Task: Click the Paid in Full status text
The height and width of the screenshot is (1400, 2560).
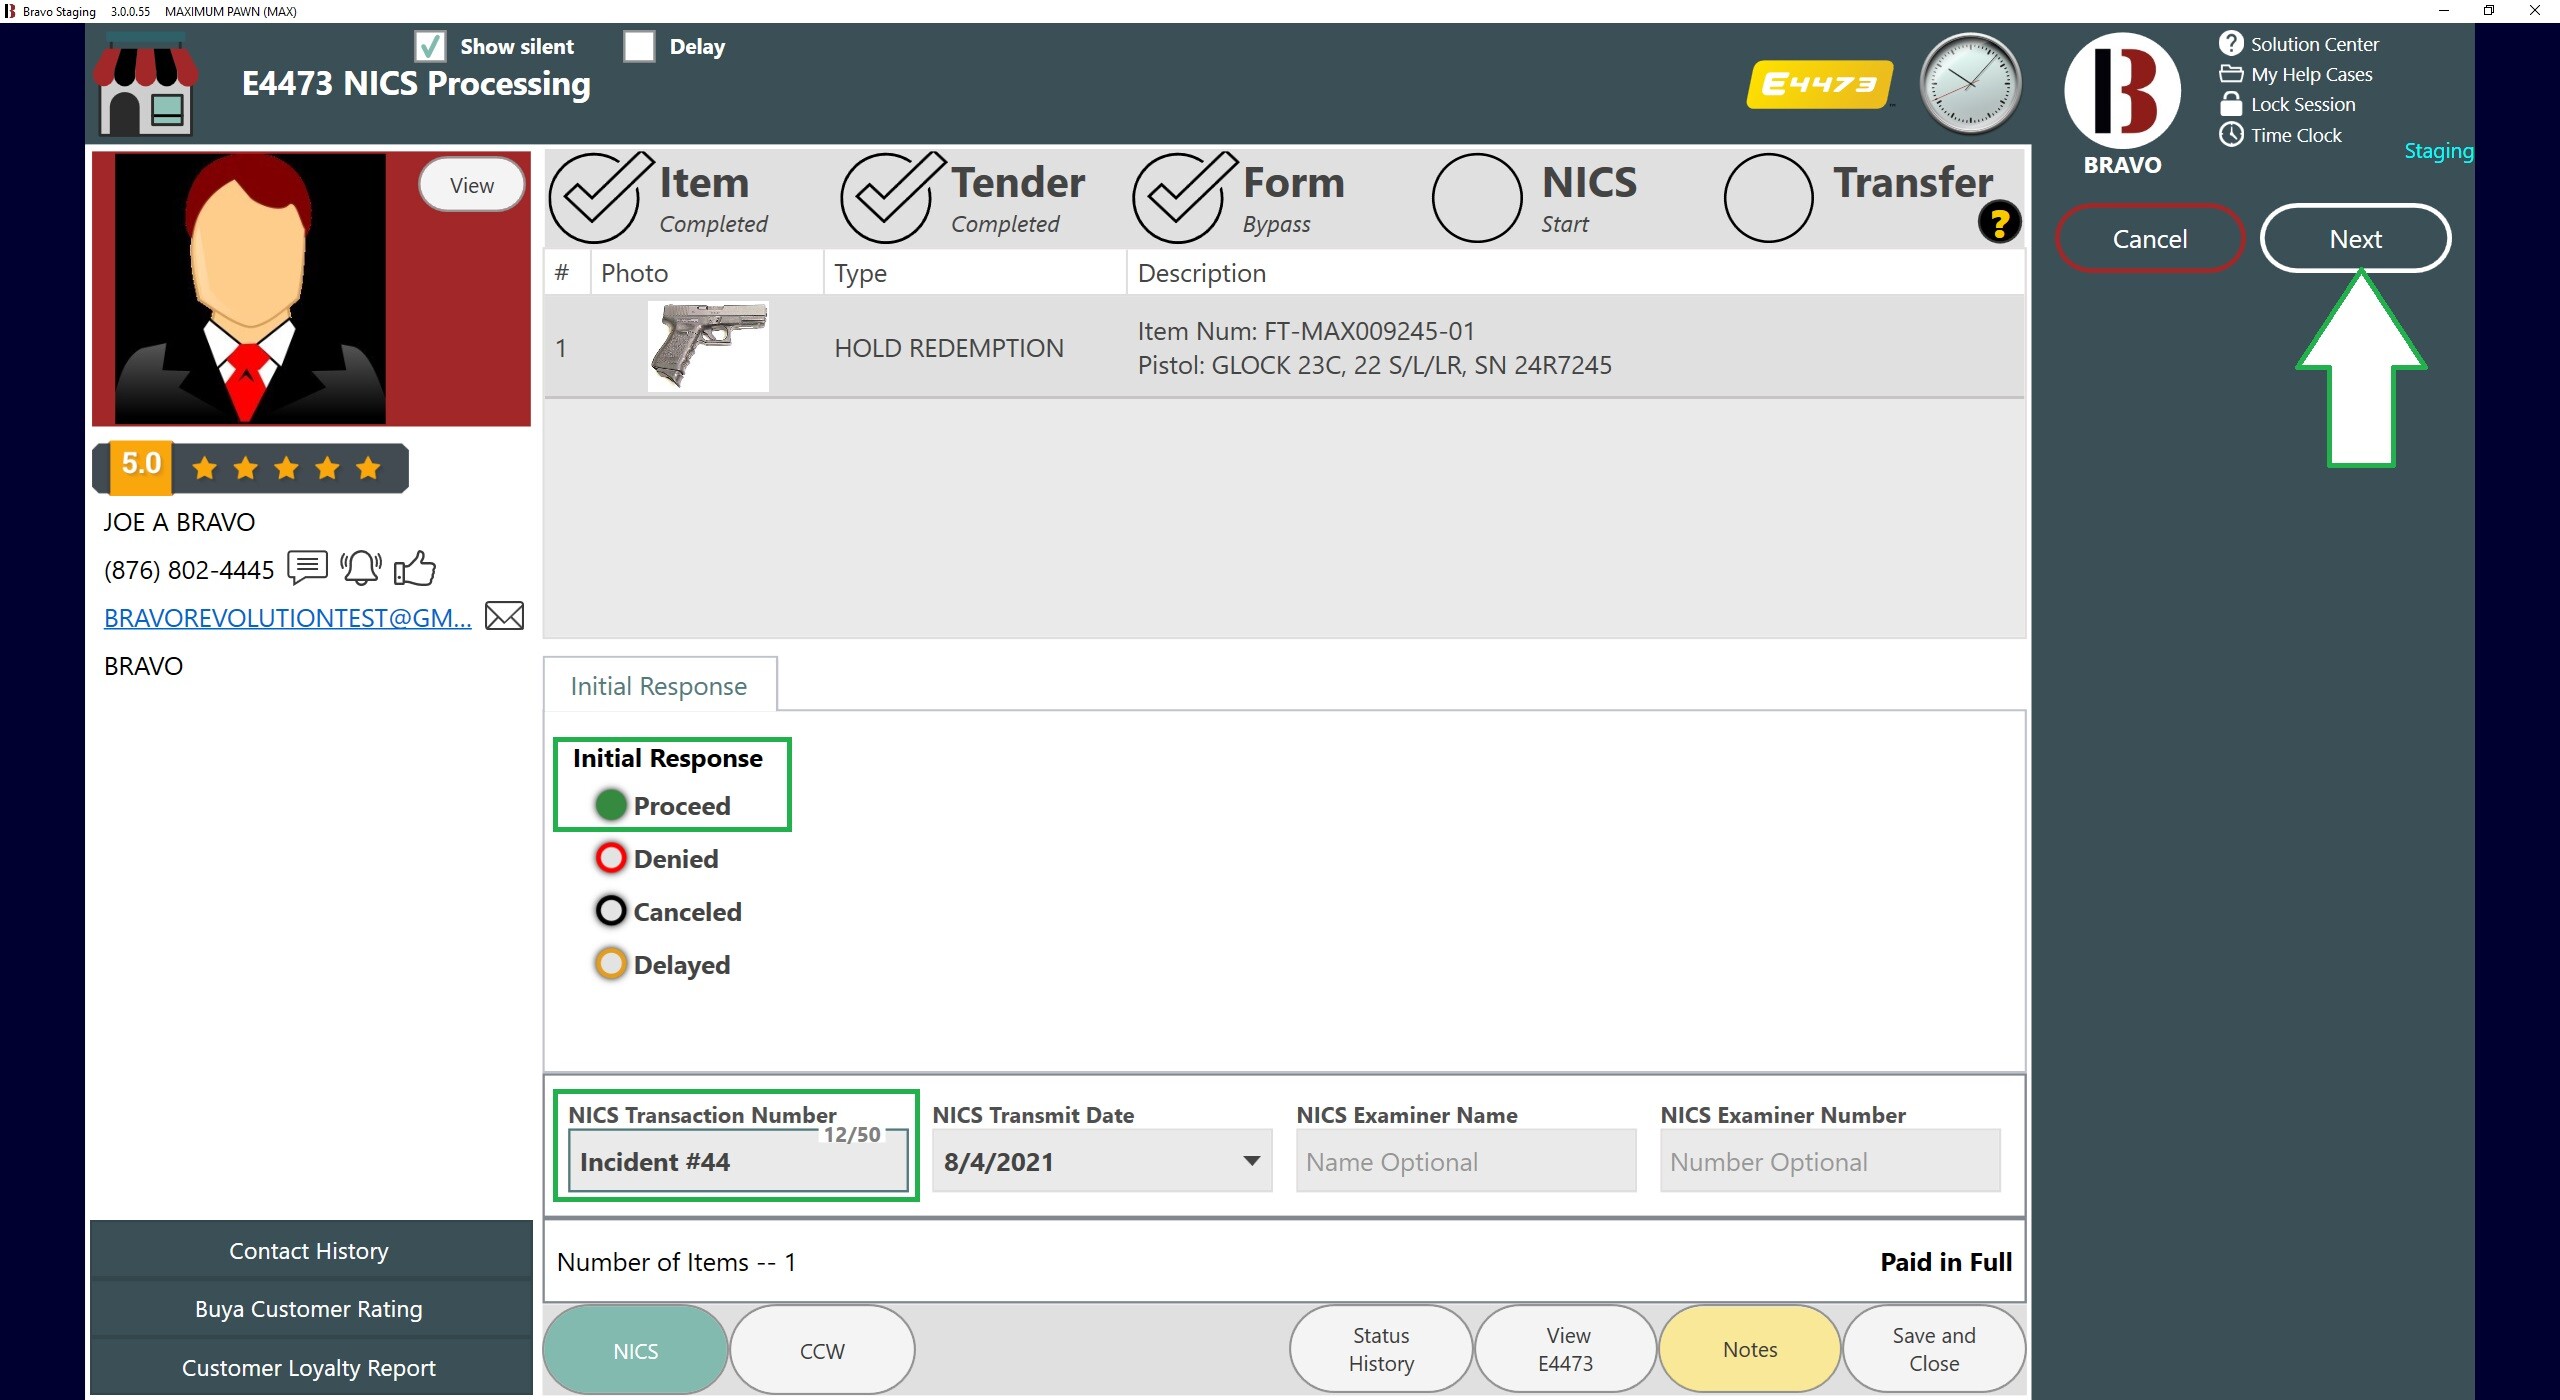Action: pos(1946,1261)
